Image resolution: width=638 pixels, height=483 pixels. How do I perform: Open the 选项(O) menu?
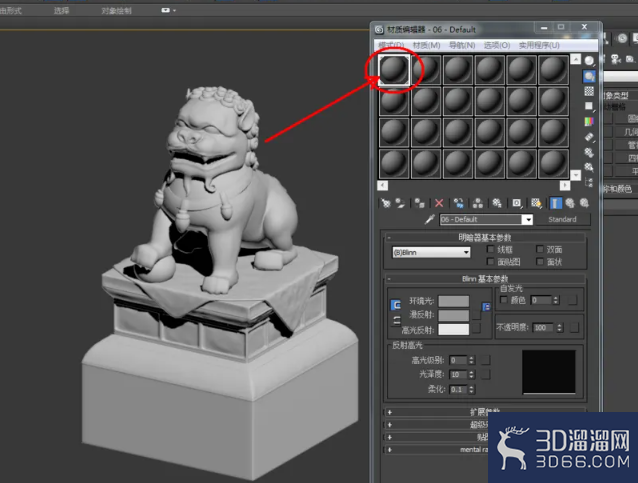[497, 45]
